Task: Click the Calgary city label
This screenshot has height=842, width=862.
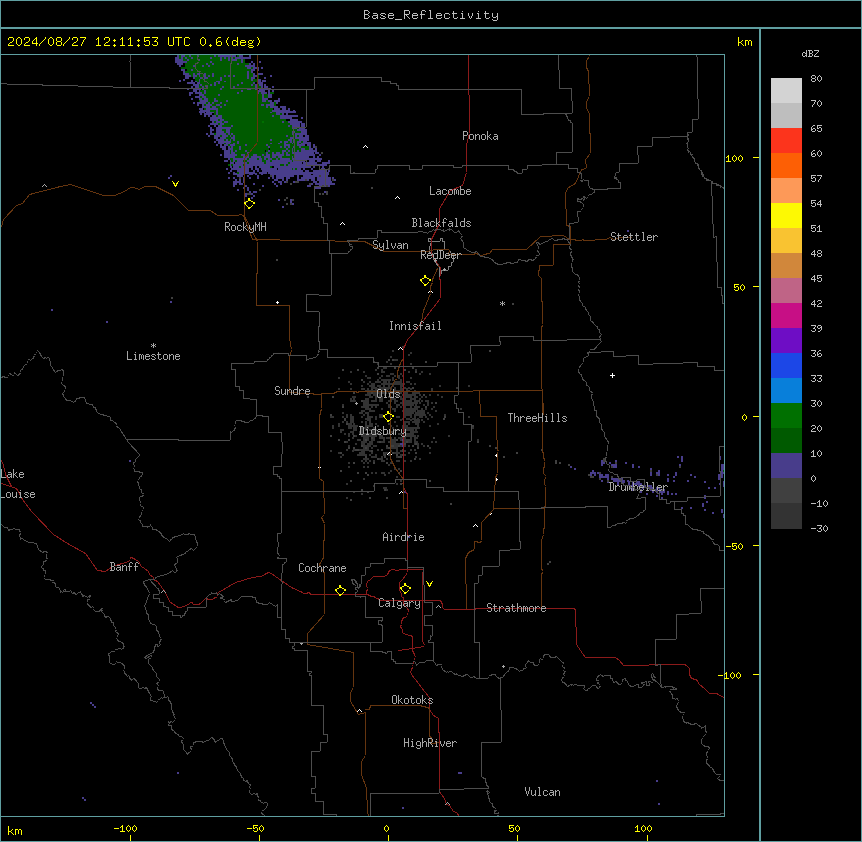Action: pyautogui.click(x=399, y=603)
